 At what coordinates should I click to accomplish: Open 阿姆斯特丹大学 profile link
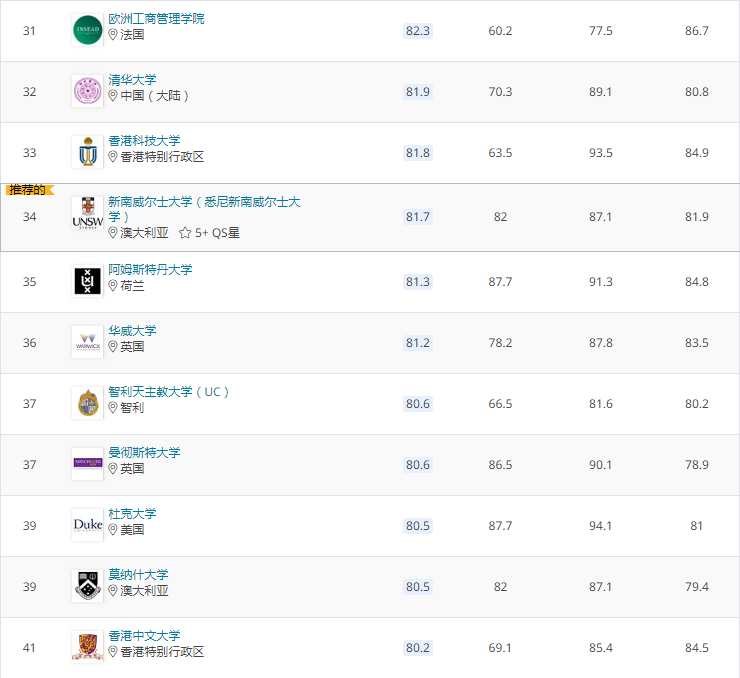pos(150,270)
